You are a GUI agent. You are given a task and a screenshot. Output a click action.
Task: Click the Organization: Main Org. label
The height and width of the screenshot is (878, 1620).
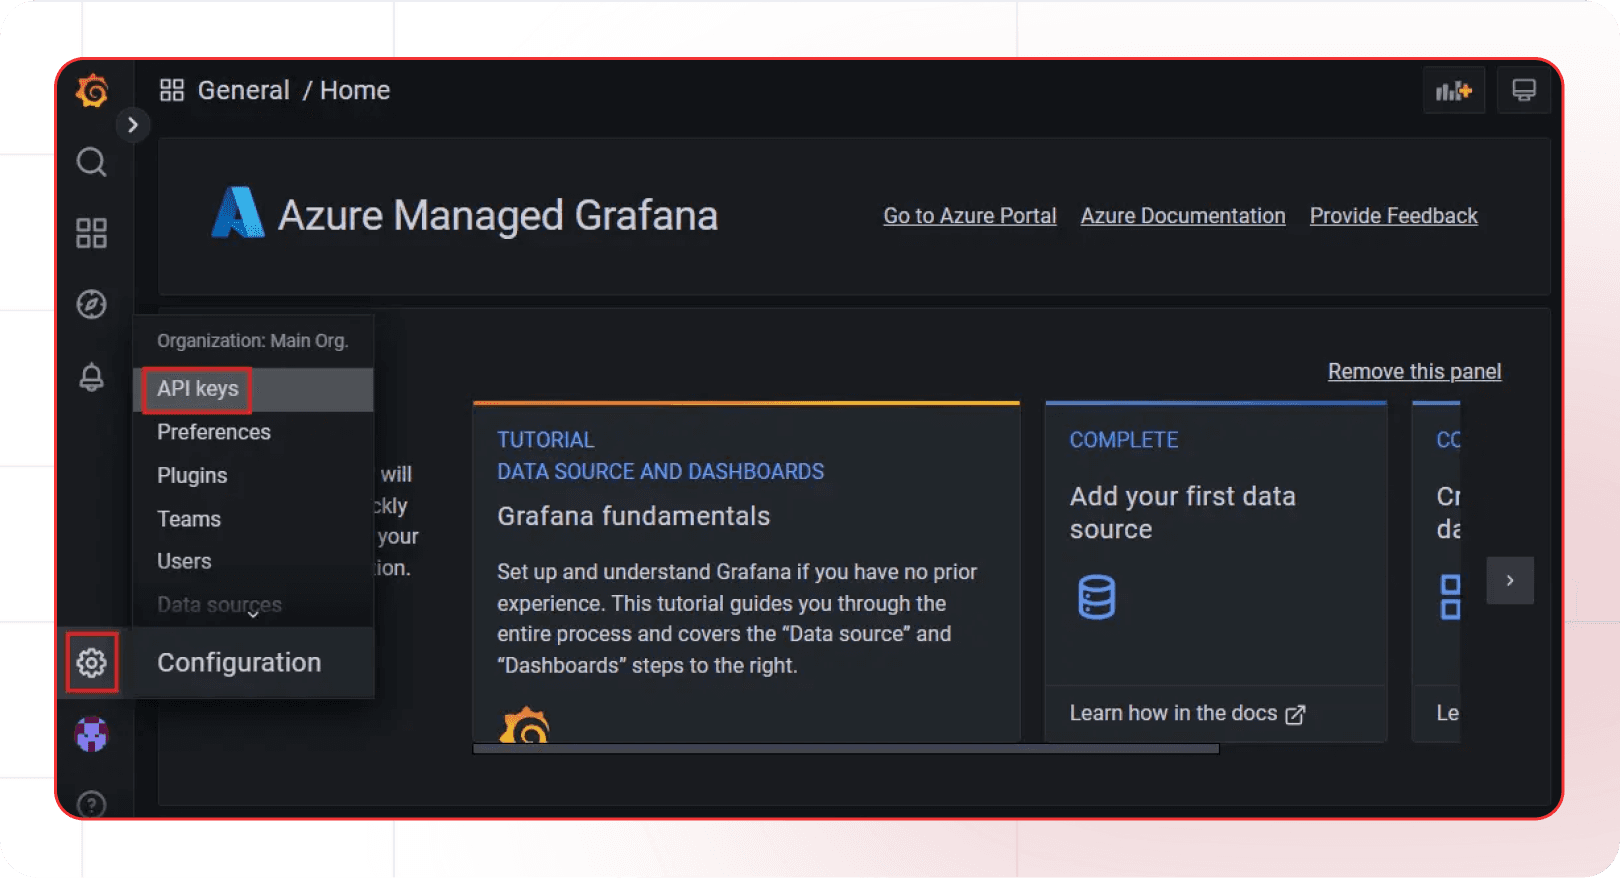click(253, 341)
